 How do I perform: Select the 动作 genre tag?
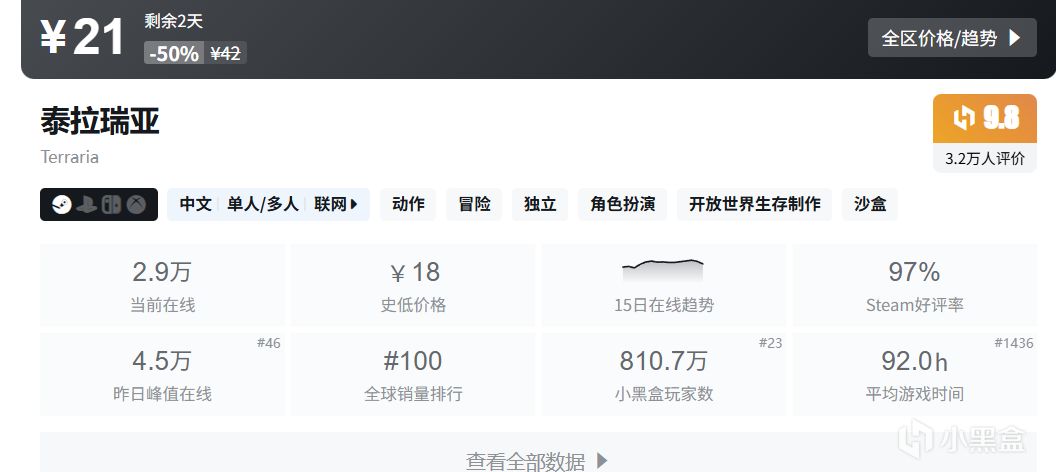pyautogui.click(x=408, y=205)
